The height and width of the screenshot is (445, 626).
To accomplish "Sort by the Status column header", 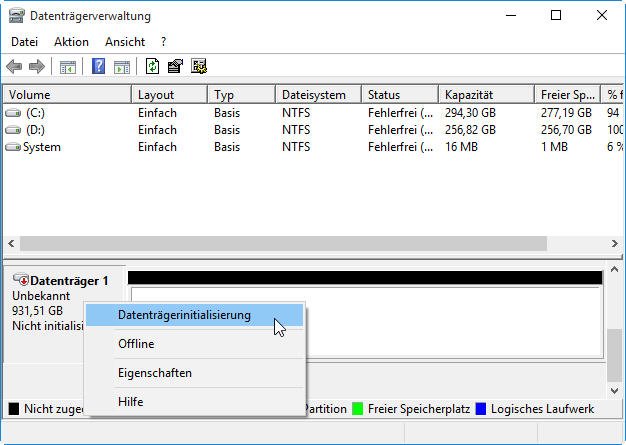I will 400,95.
